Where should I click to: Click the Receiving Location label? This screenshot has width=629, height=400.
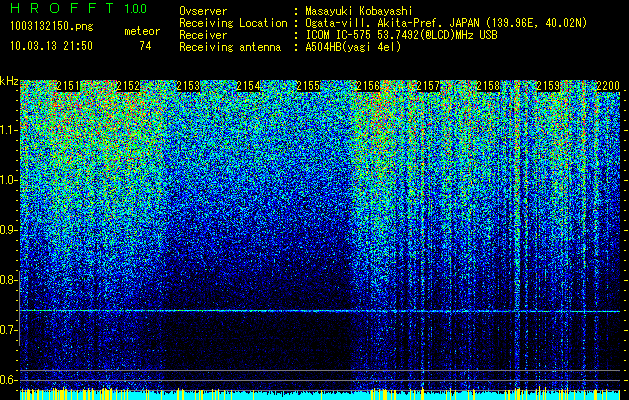pyautogui.click(x=233, y=23)
